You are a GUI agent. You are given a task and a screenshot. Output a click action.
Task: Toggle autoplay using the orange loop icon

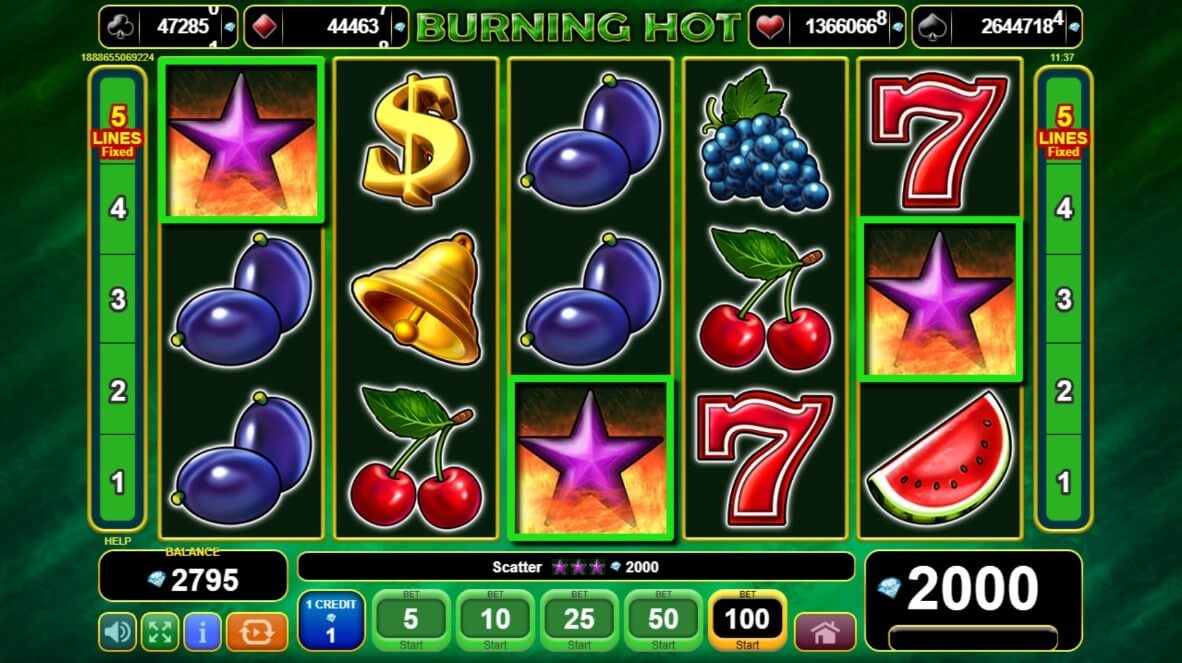click(256, 631)
